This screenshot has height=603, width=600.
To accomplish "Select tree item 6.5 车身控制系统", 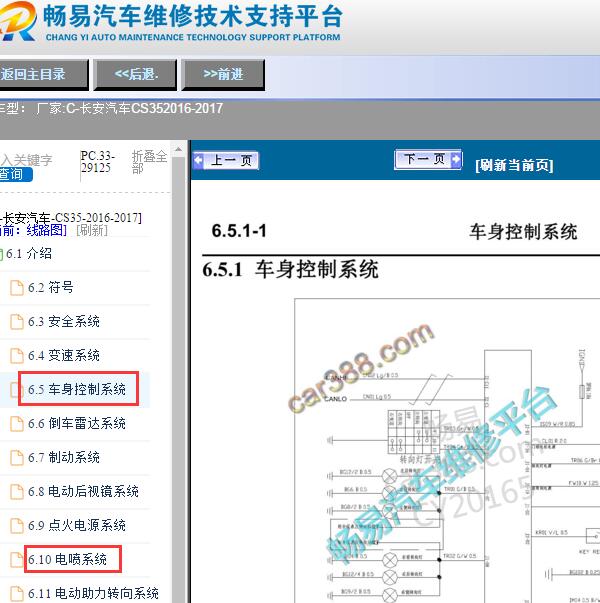I will point(77,389).
